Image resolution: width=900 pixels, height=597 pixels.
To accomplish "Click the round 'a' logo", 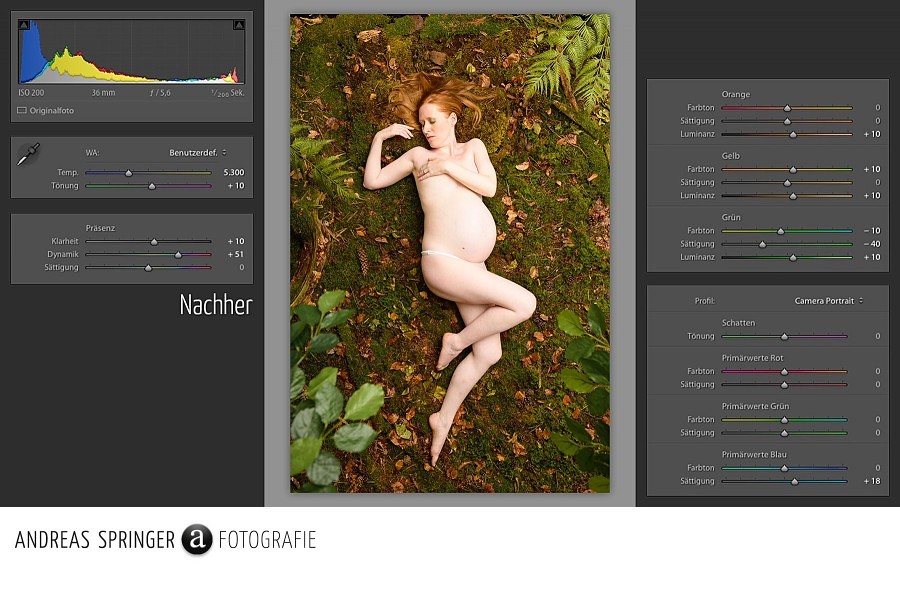I will (x=197, y=539).
